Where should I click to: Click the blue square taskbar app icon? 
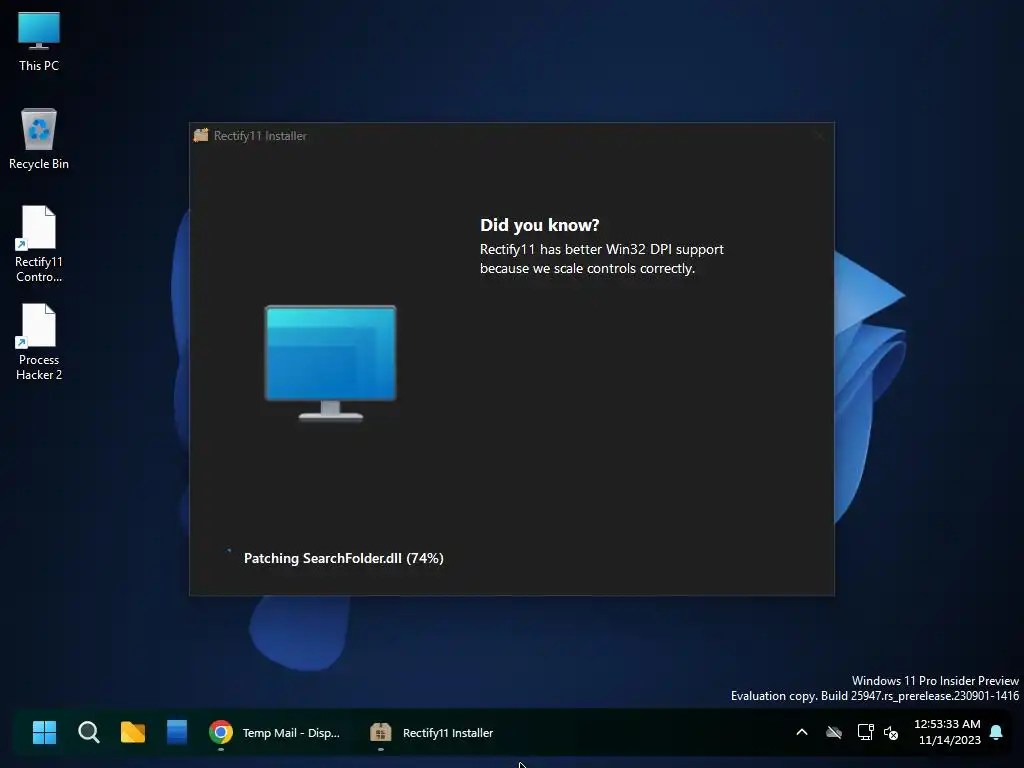pyautogui.click(x=176, y=732)
